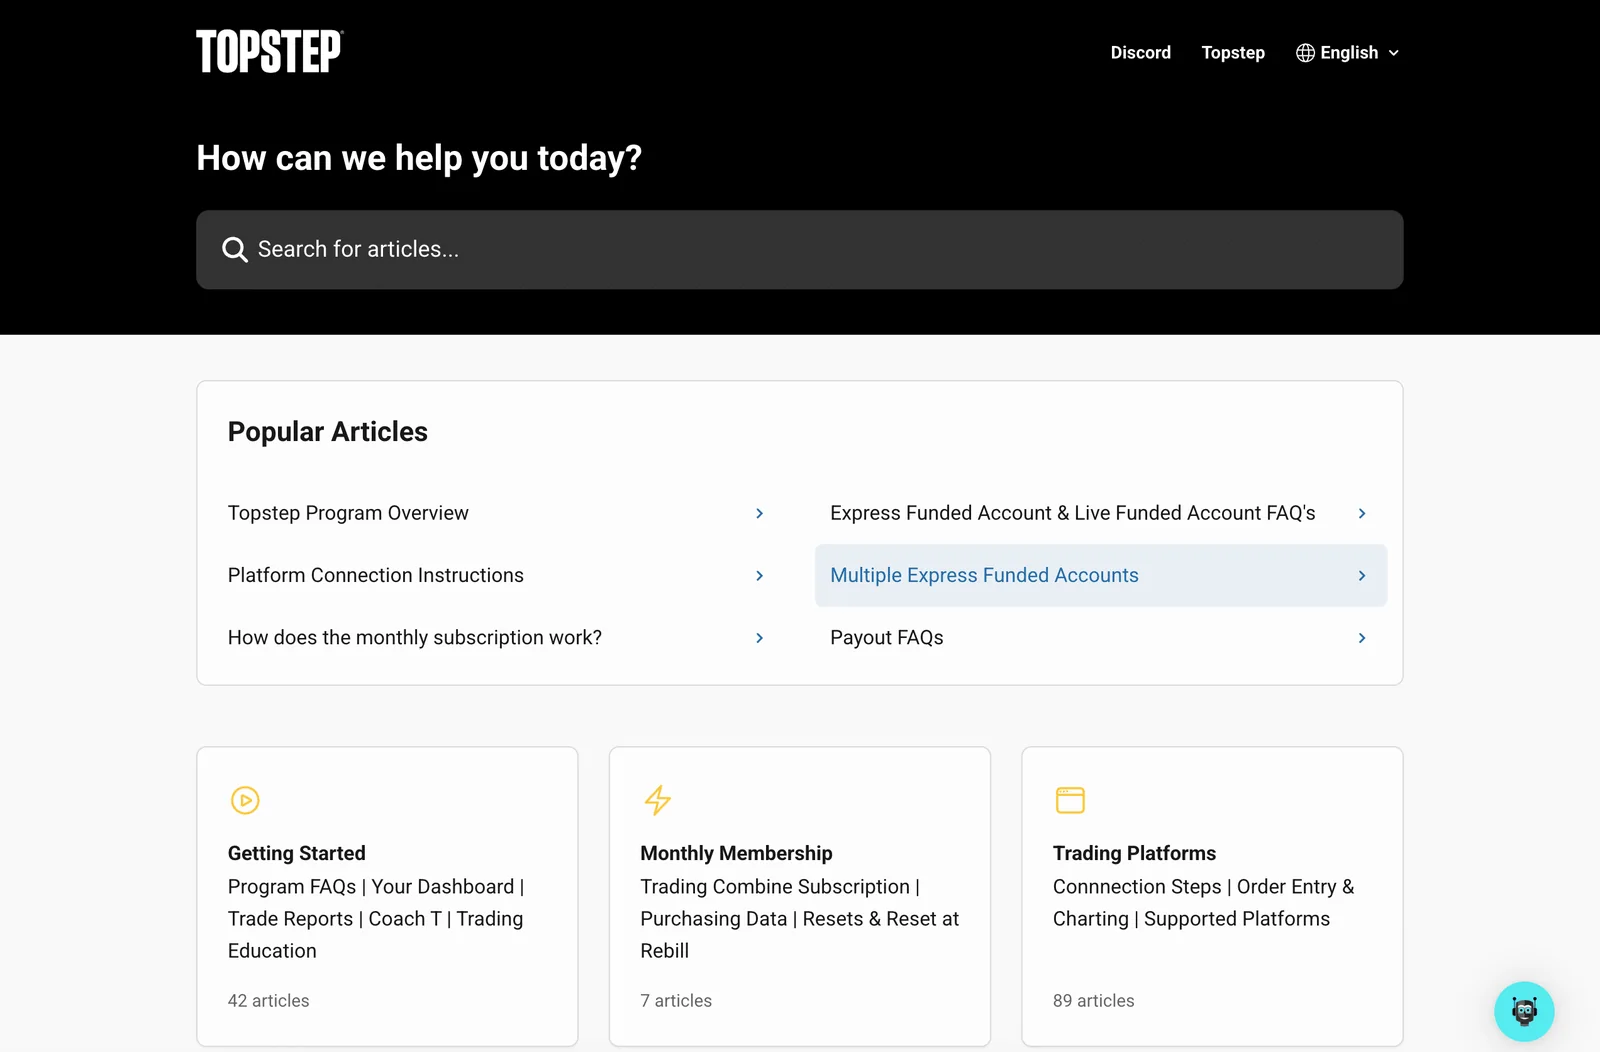
Task: Click the Monthly Membership lightning icon
Action: 658,800
